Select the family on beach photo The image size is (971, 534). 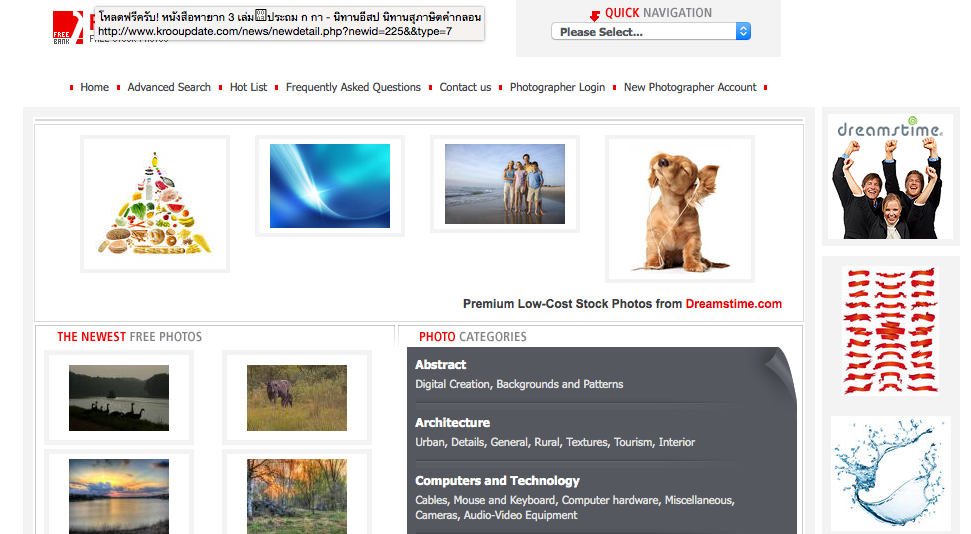[504, 184]
